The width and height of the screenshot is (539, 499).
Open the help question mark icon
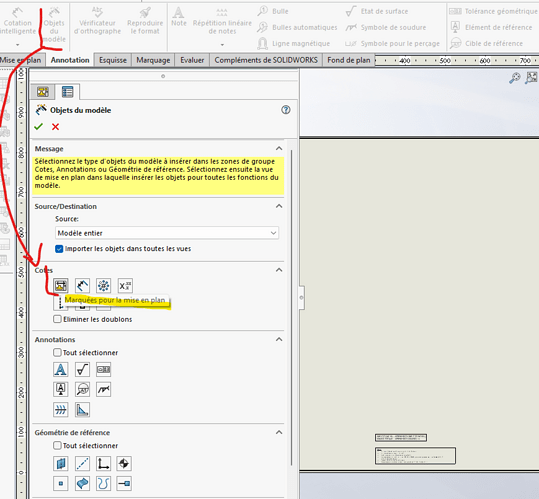tap(286, 110)
